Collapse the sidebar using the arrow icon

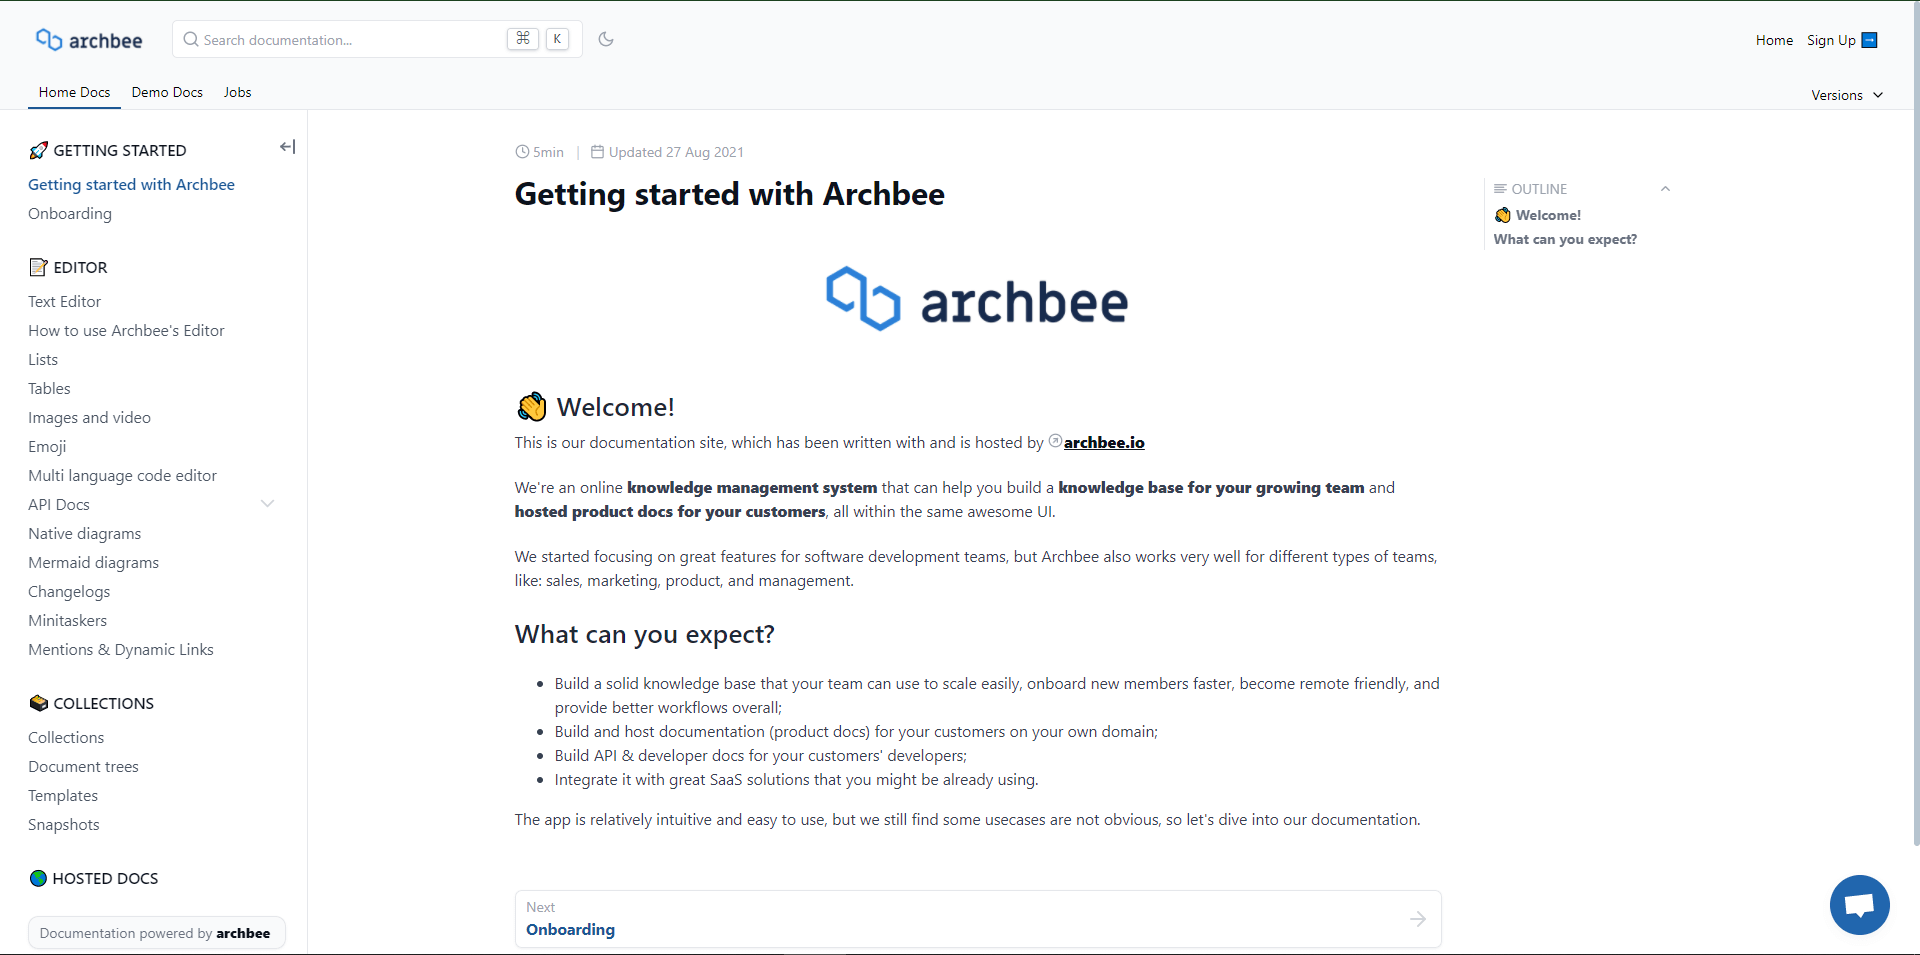(x=287, y=146)
